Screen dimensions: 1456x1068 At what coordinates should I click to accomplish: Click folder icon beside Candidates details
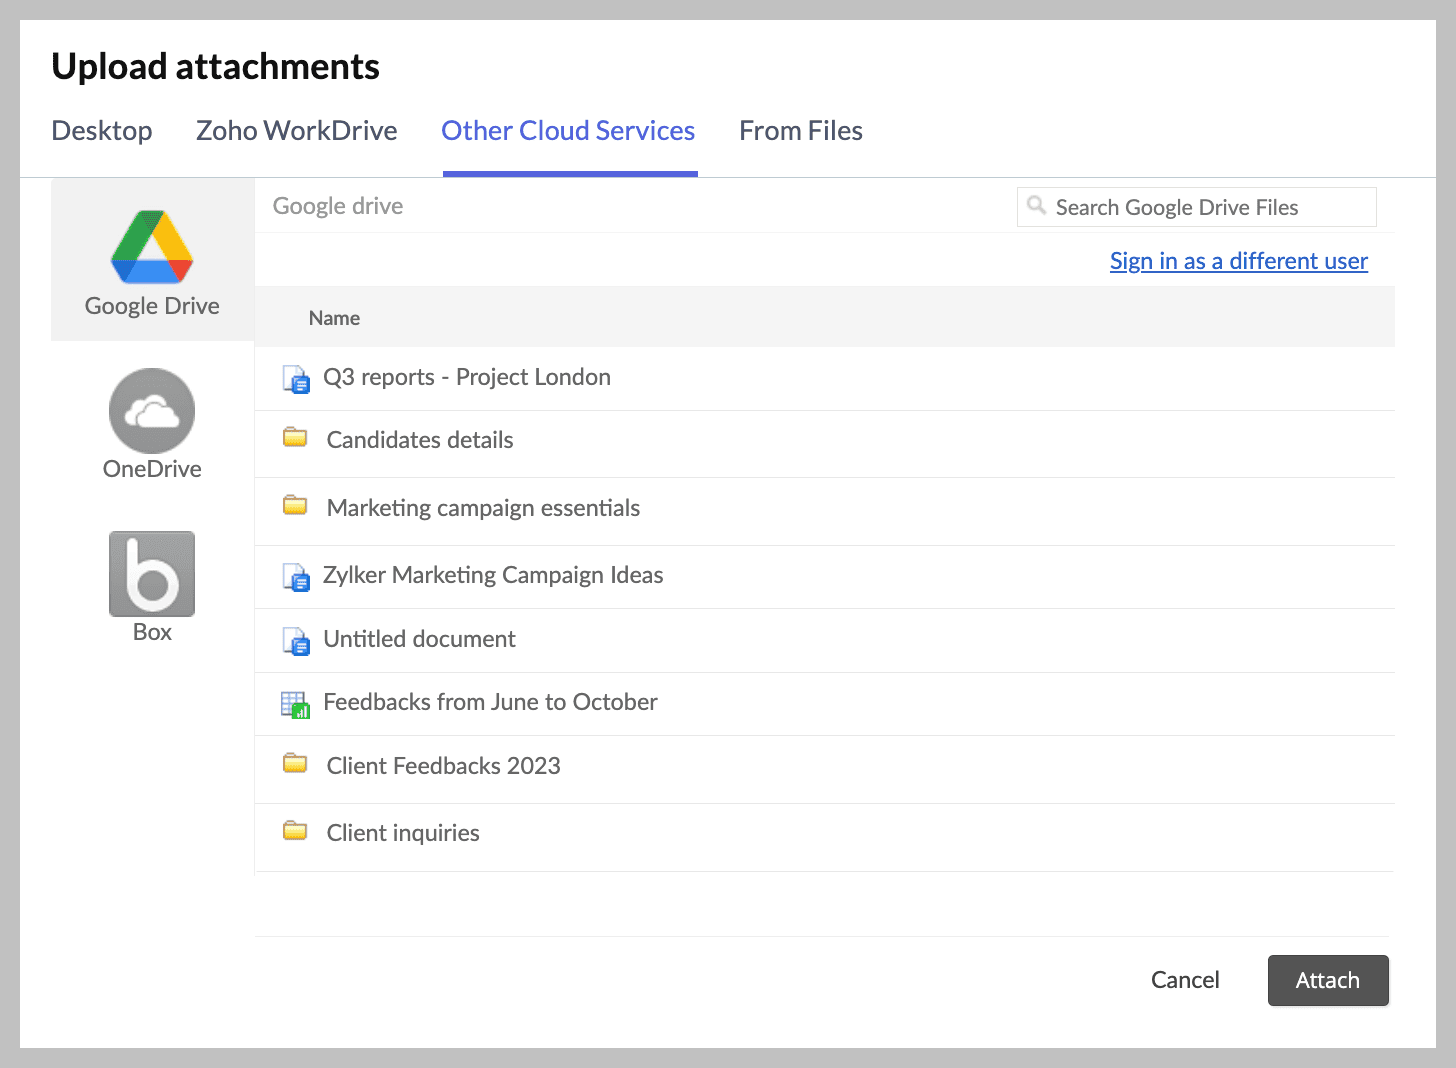[x=295, y=438]
